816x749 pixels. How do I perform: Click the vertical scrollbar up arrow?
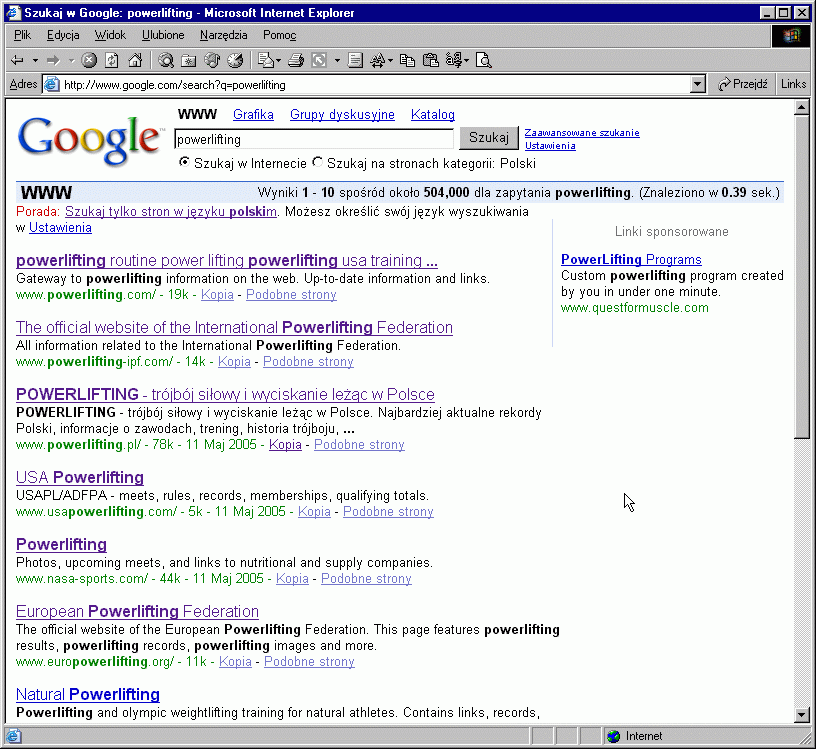[801, 108]
